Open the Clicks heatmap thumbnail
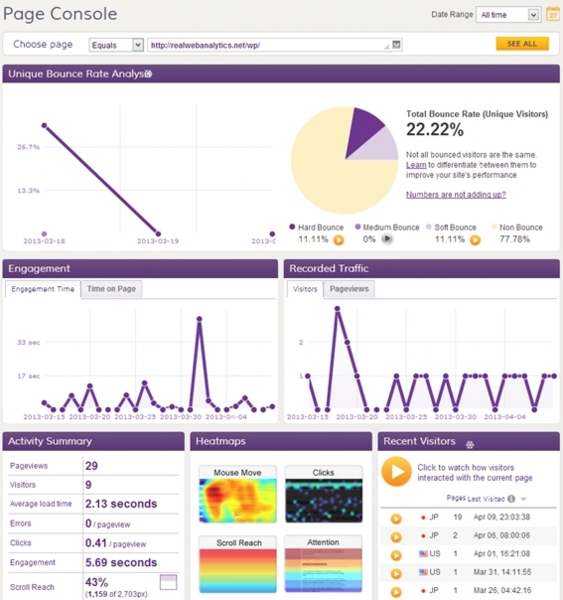Viewport: 563px width, 600px height. [324, 494]
